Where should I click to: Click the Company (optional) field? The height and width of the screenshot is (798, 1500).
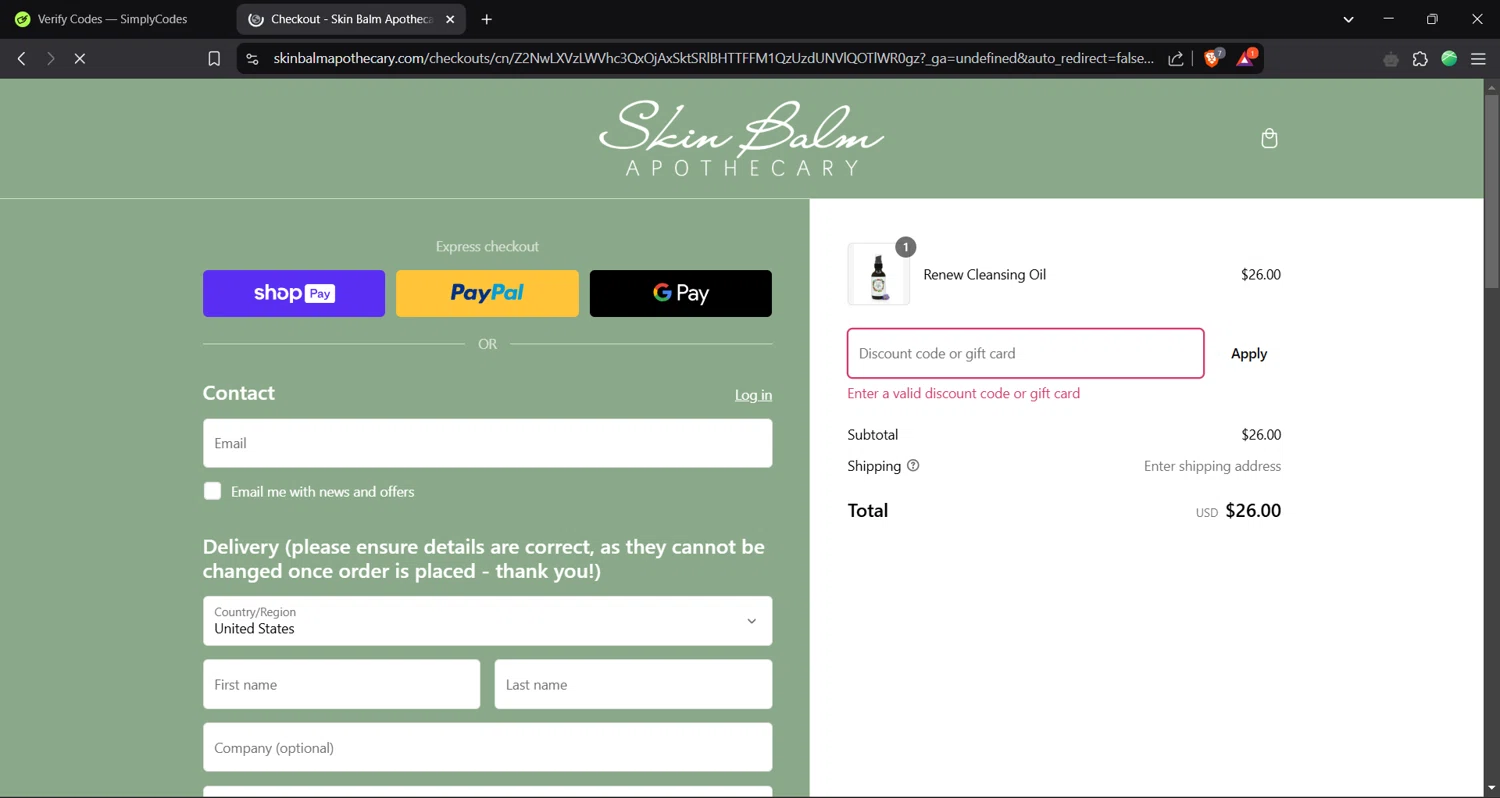click(487, 748)
